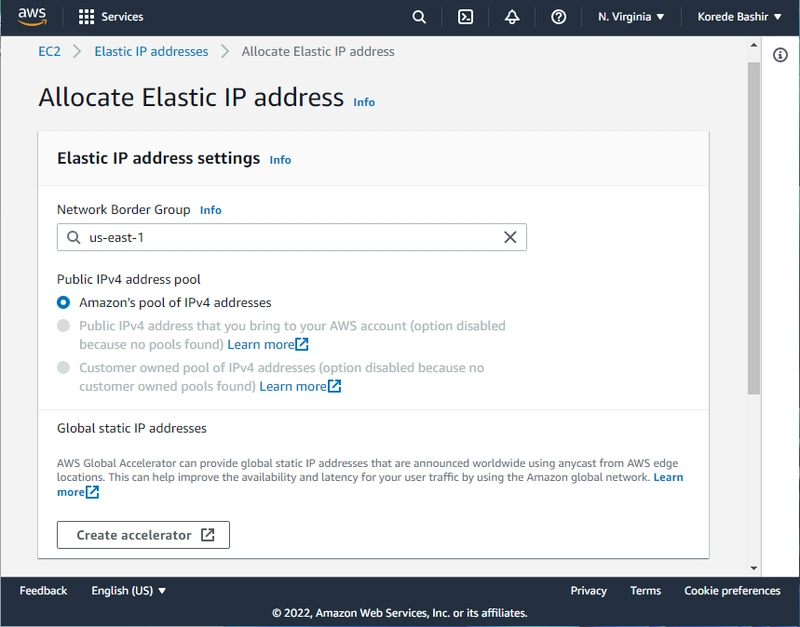Launch the CloudShell terminal icon

(x=465, y=17)
